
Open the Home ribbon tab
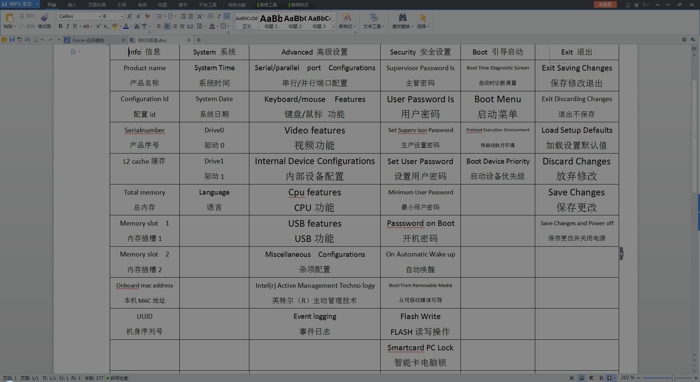52,5
